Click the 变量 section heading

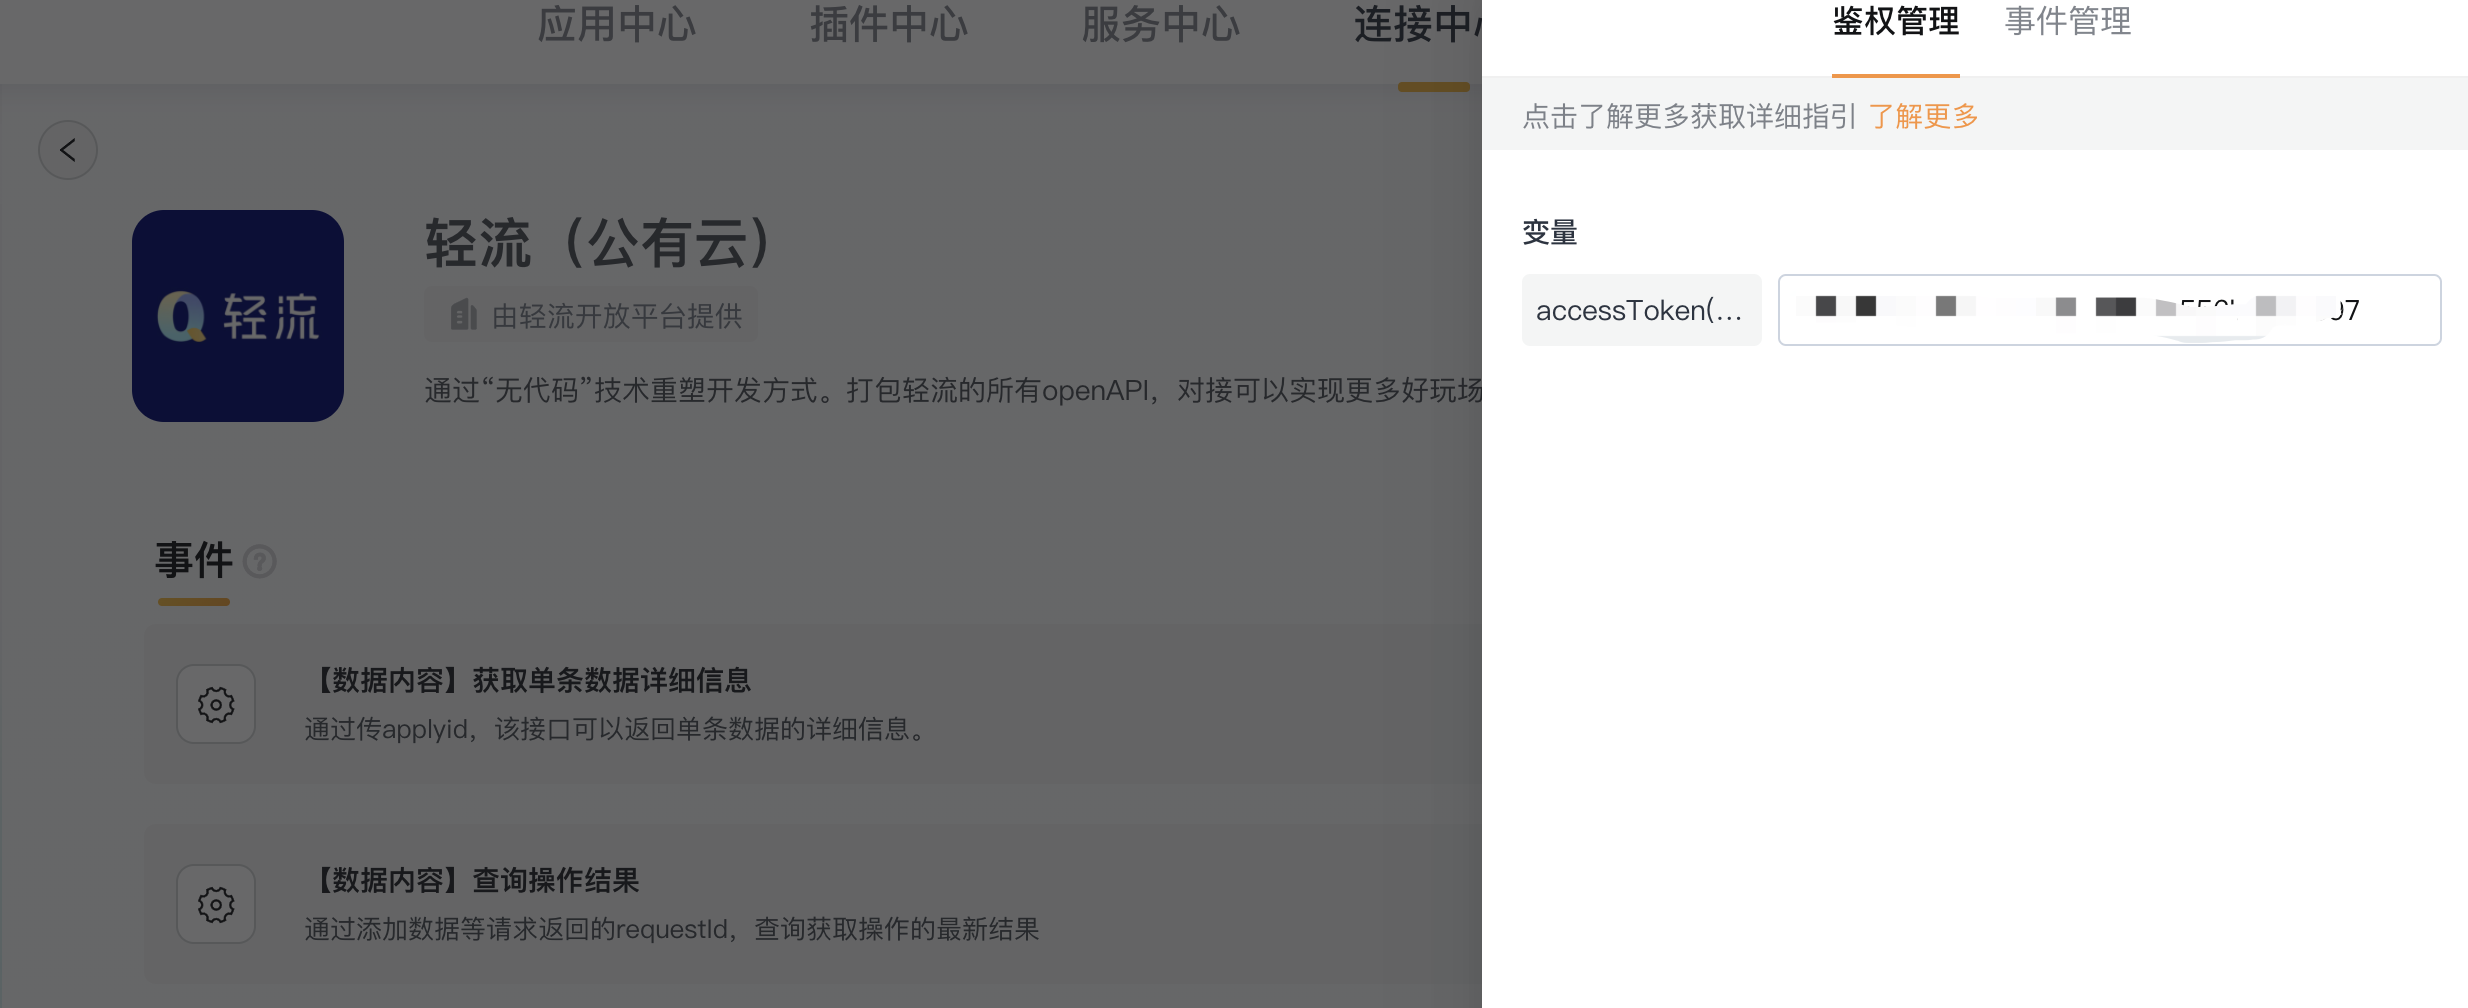click(1550, 233)
